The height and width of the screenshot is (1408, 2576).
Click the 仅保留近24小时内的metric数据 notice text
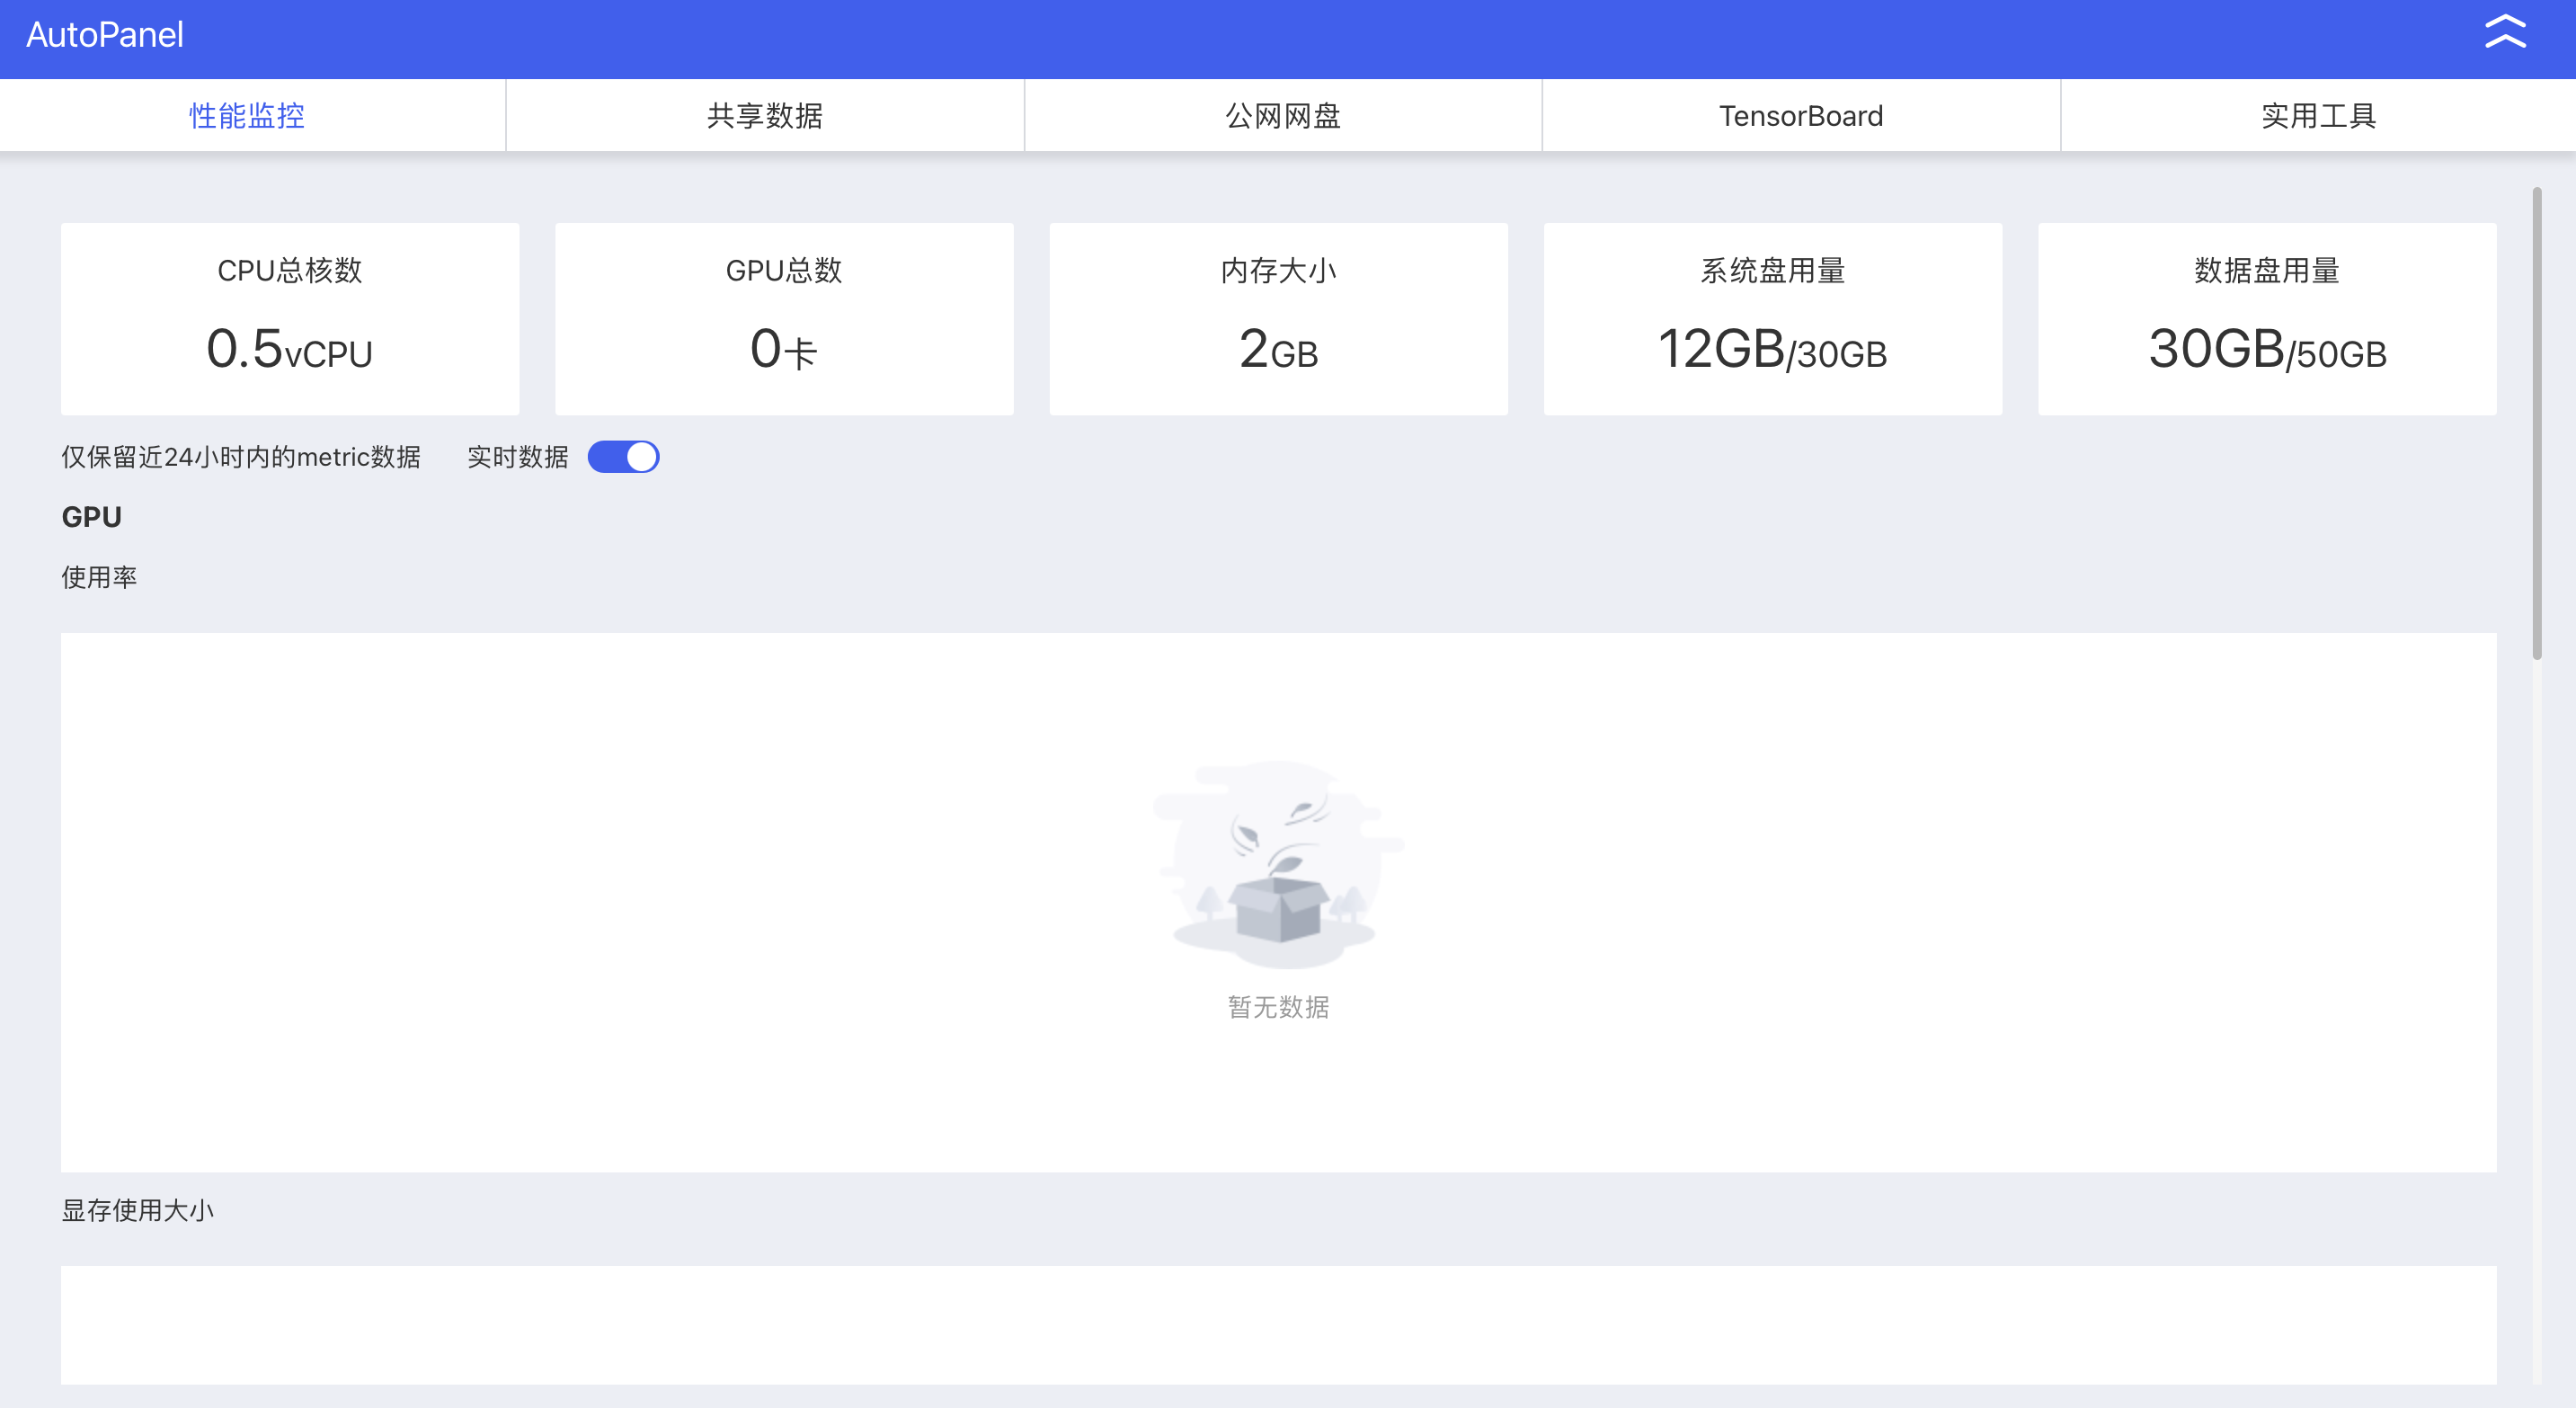pos(241,457)
